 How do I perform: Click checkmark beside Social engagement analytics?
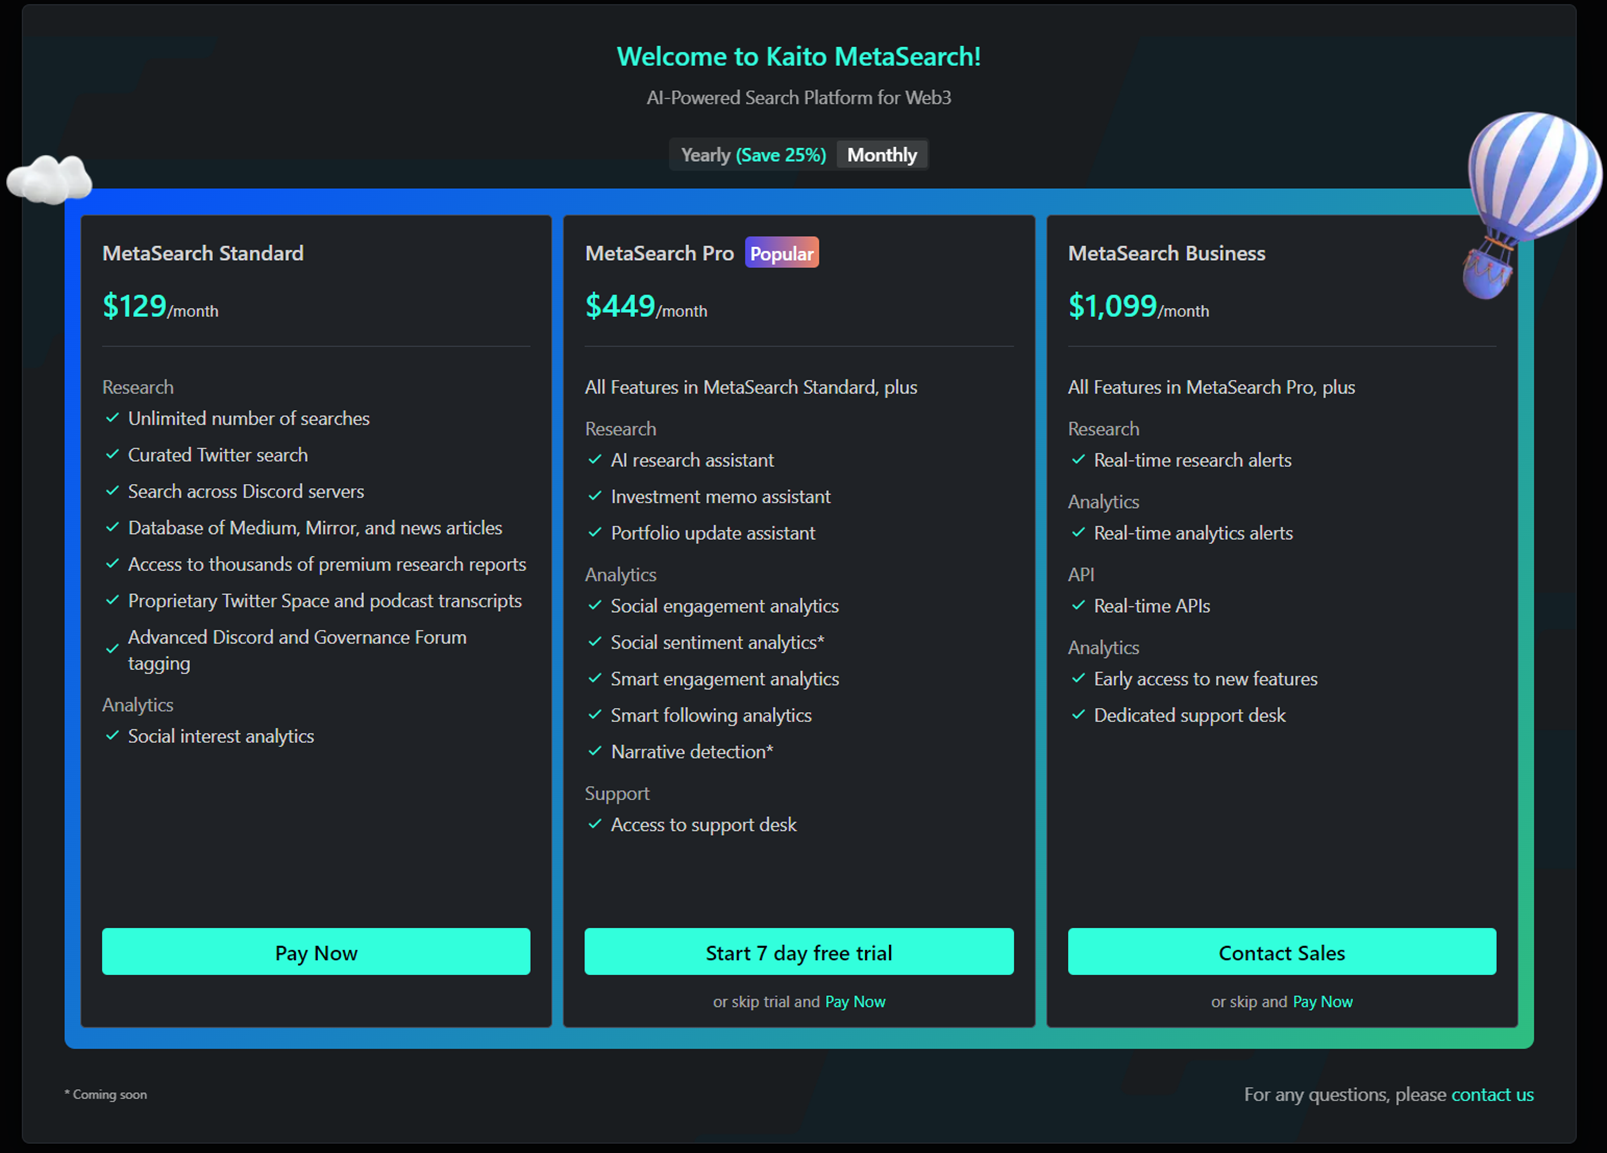(595, 606)
